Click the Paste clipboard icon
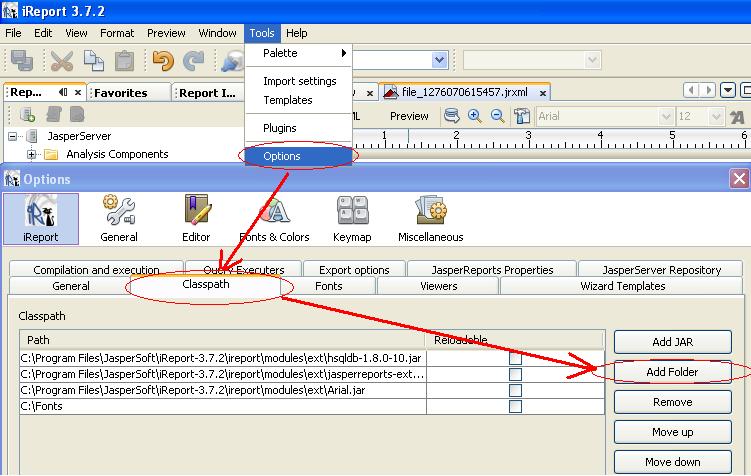 tap(125, 61)
